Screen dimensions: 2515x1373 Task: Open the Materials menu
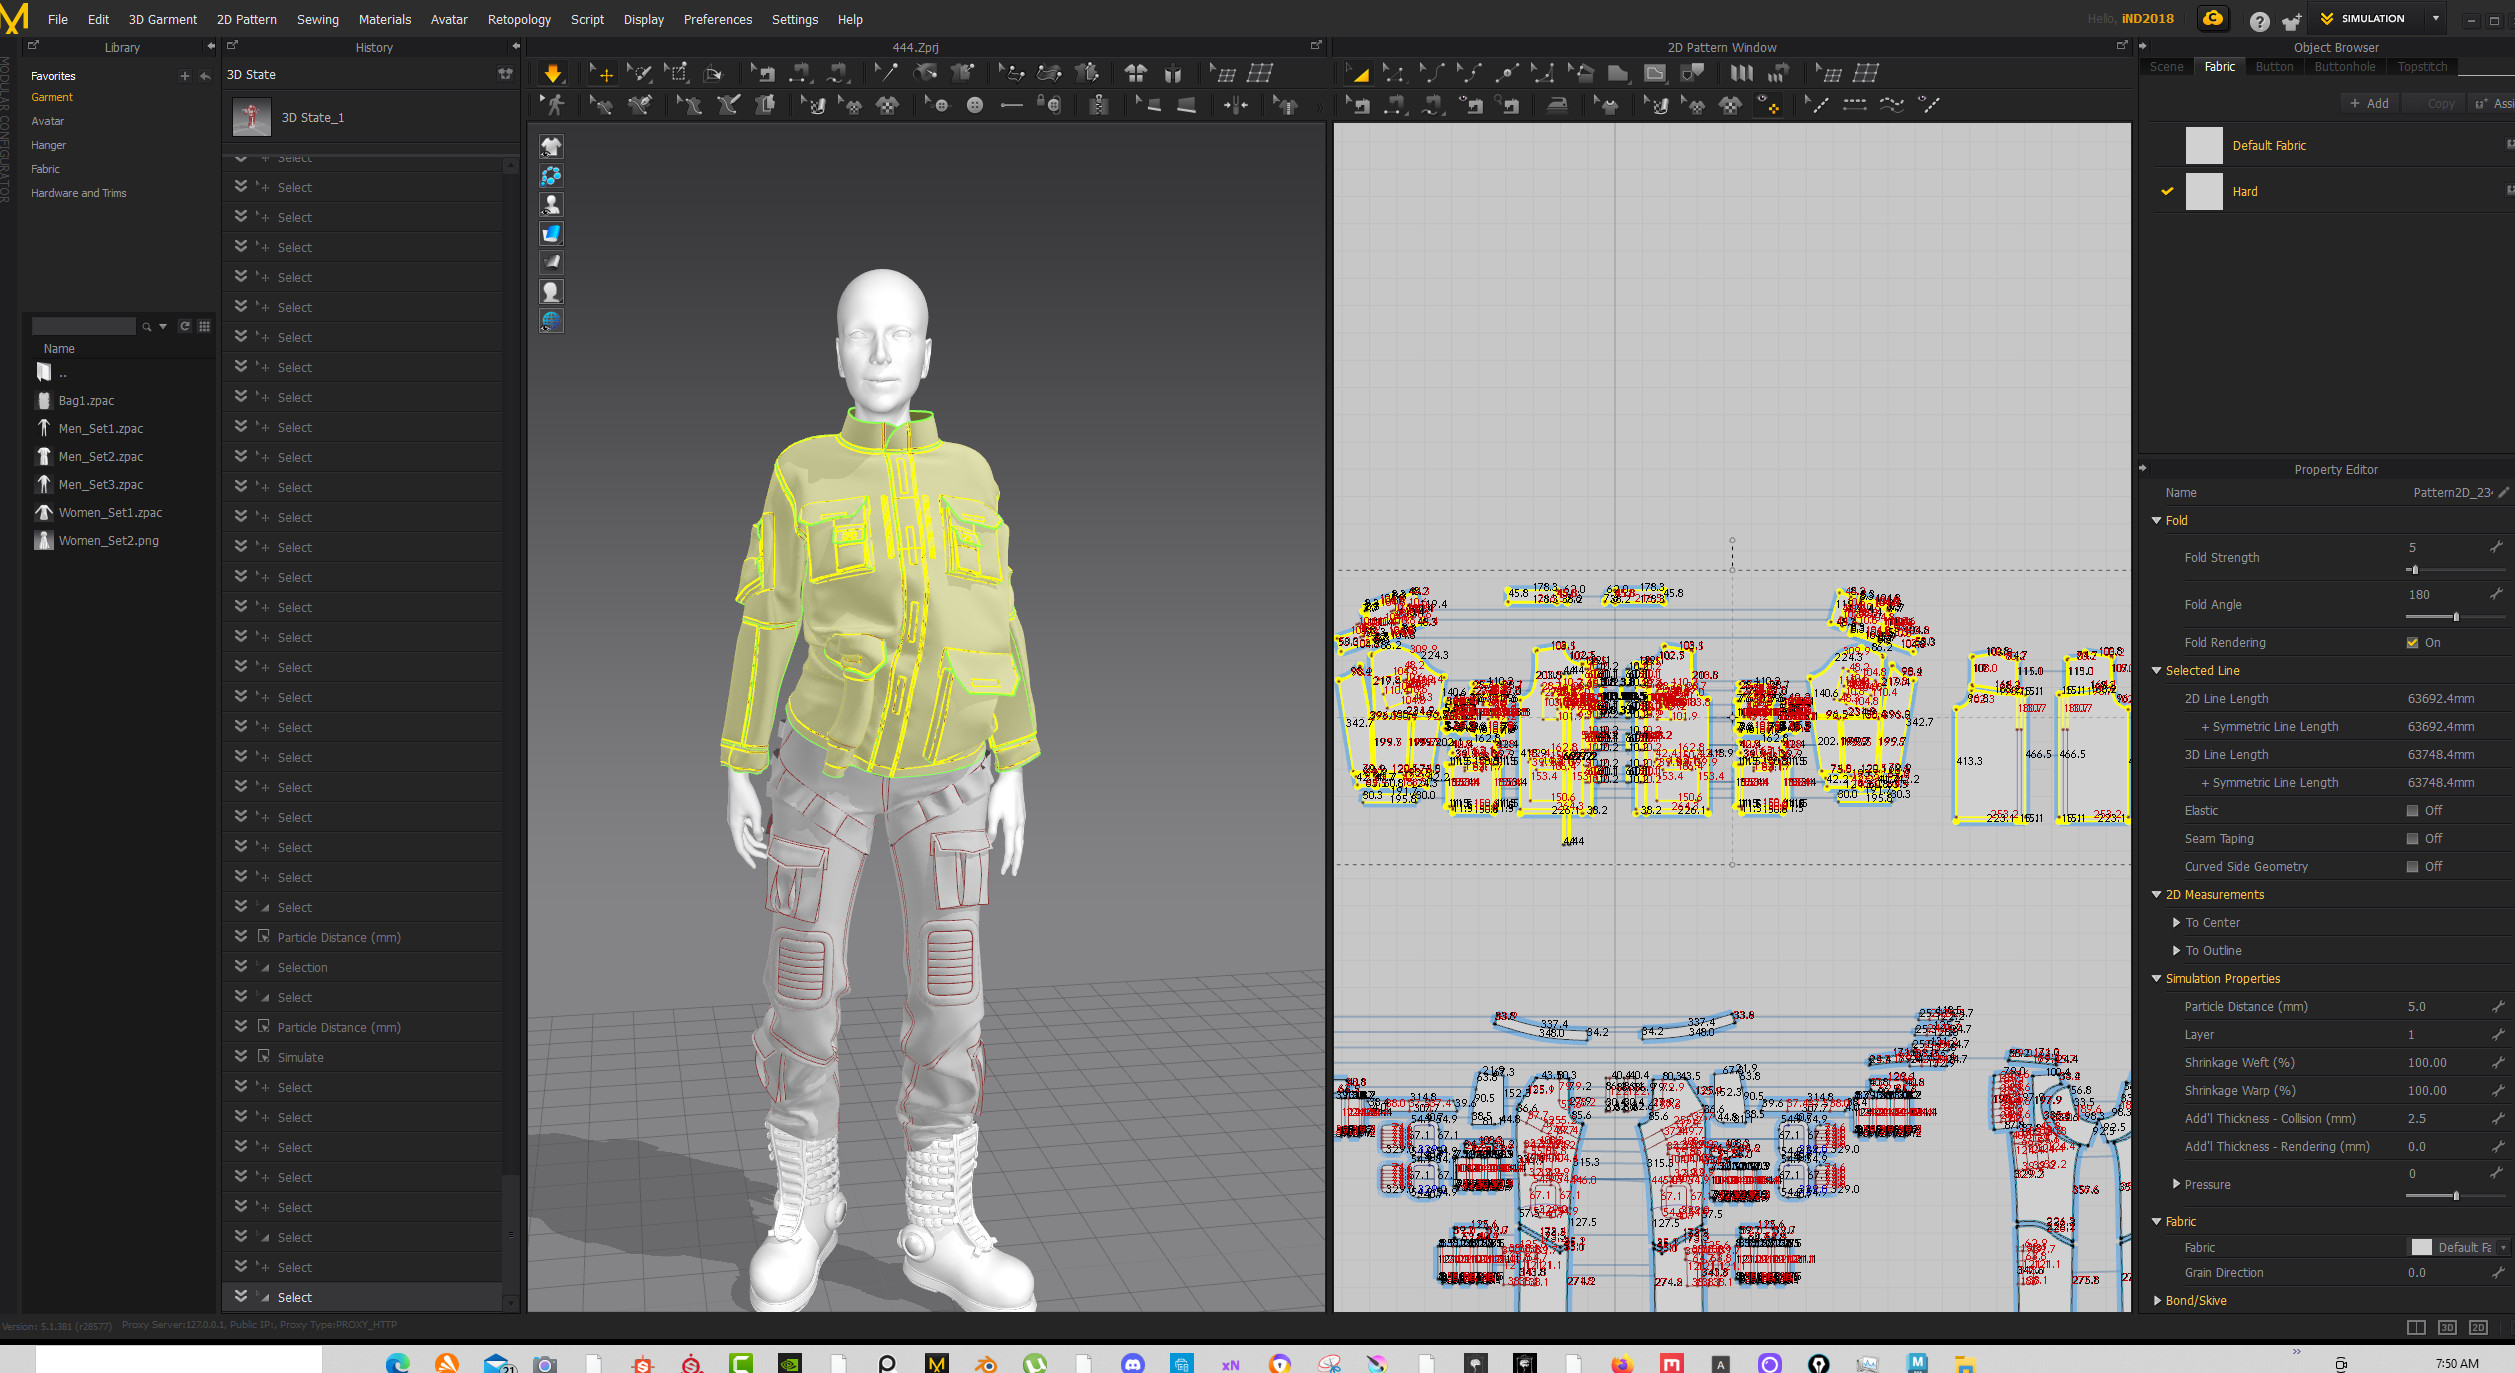point(385,19)
